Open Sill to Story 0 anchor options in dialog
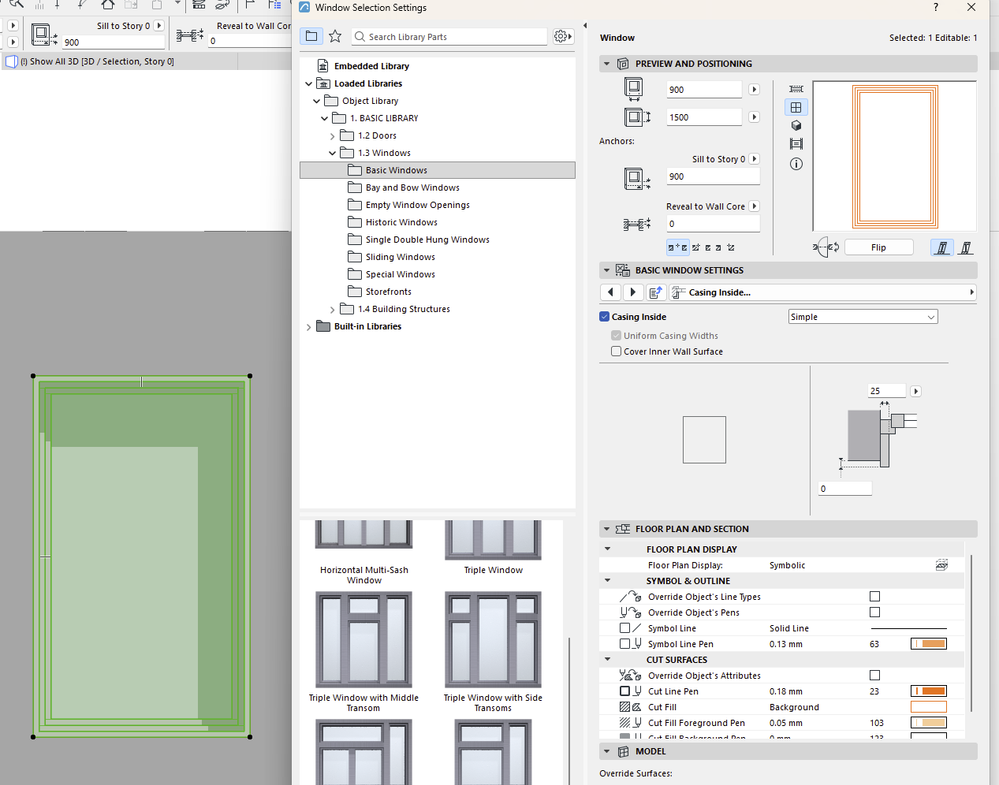The image size is (999, 785). (754, 159)
